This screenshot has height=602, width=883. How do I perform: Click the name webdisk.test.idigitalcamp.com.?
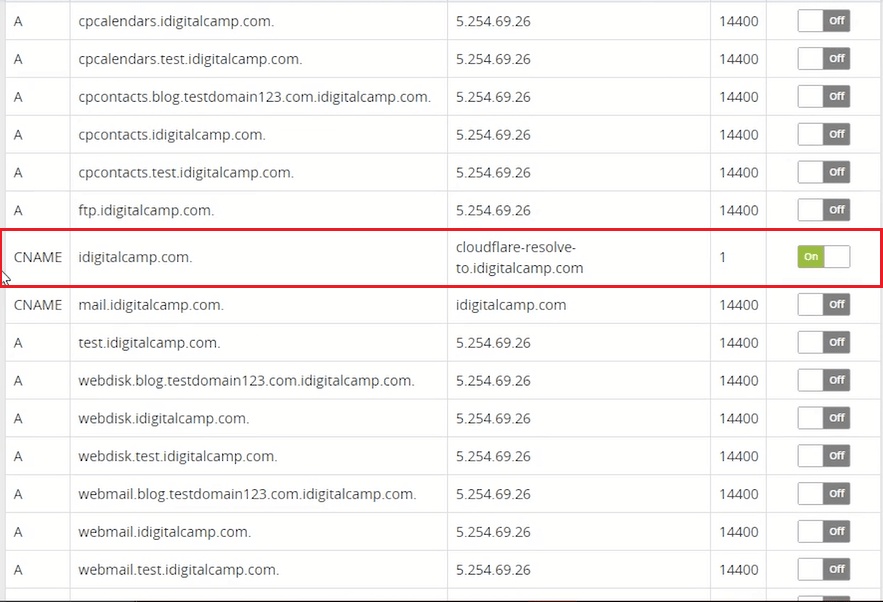click(x=178, y=456)
